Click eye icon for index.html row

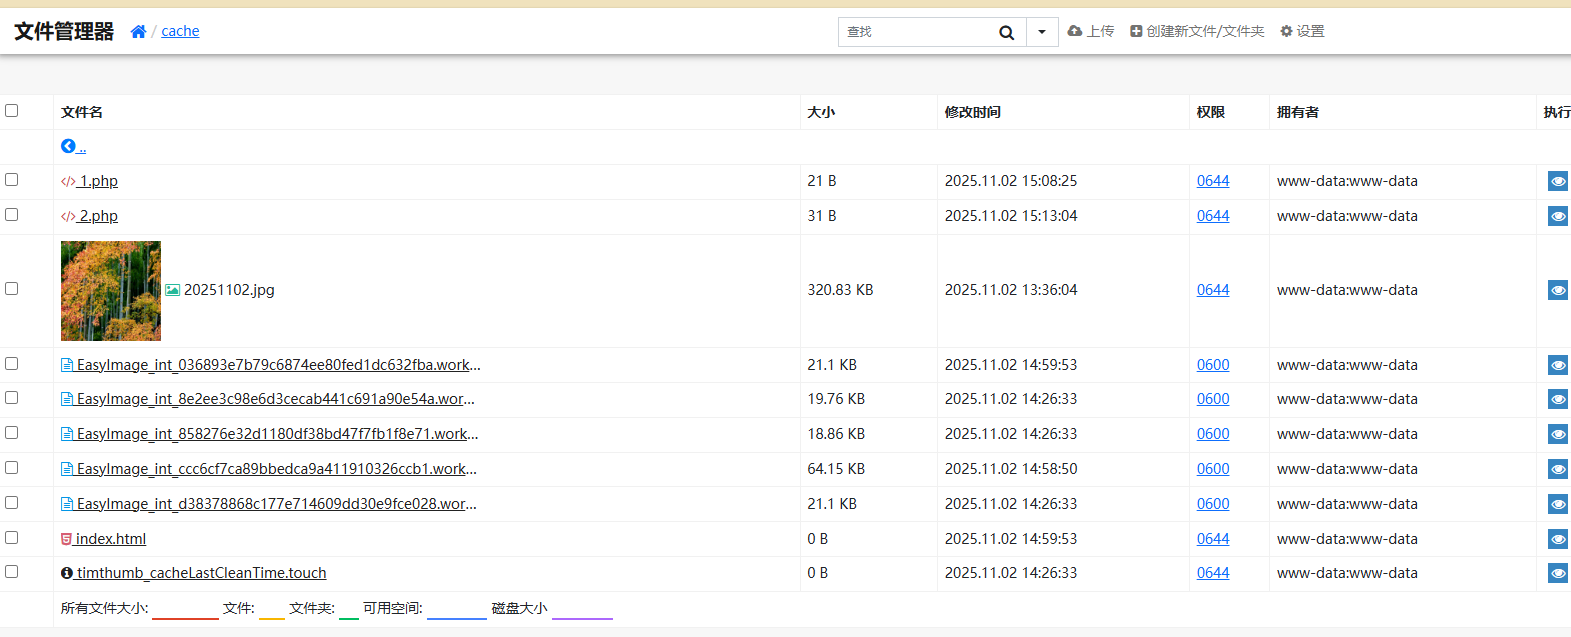tap(1557, 539)
